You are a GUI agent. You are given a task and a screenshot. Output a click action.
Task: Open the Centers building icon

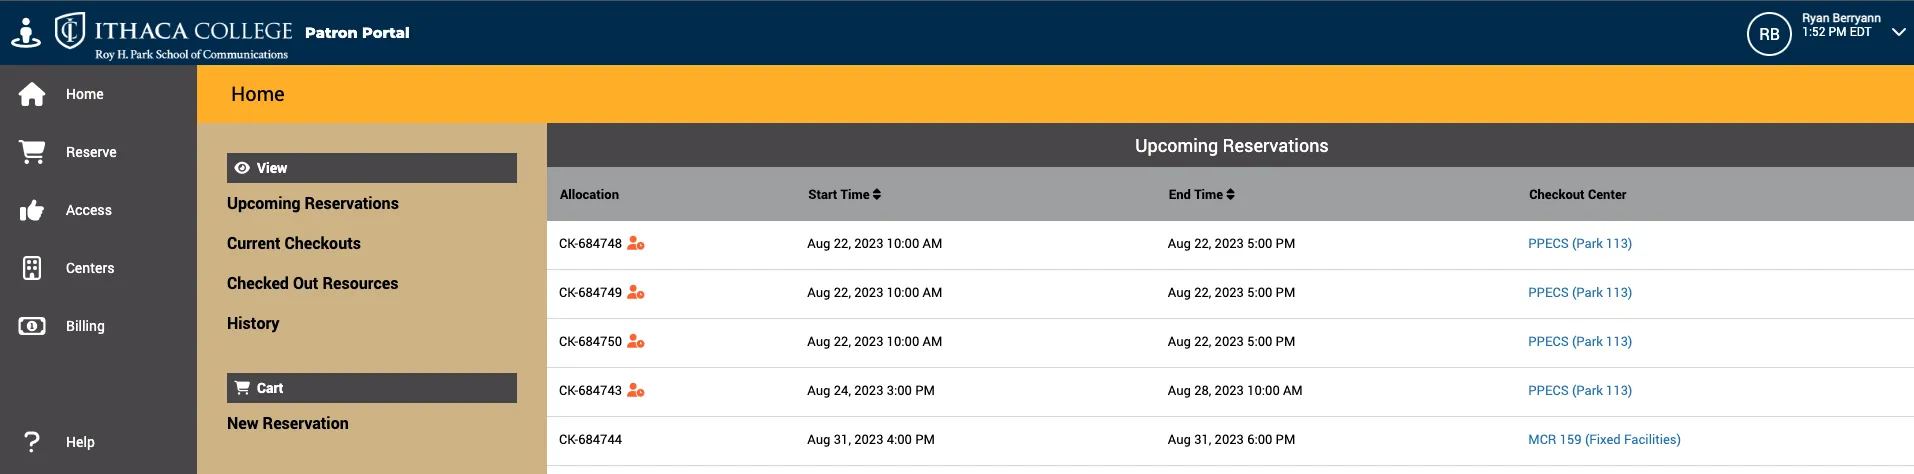point(32,268)
